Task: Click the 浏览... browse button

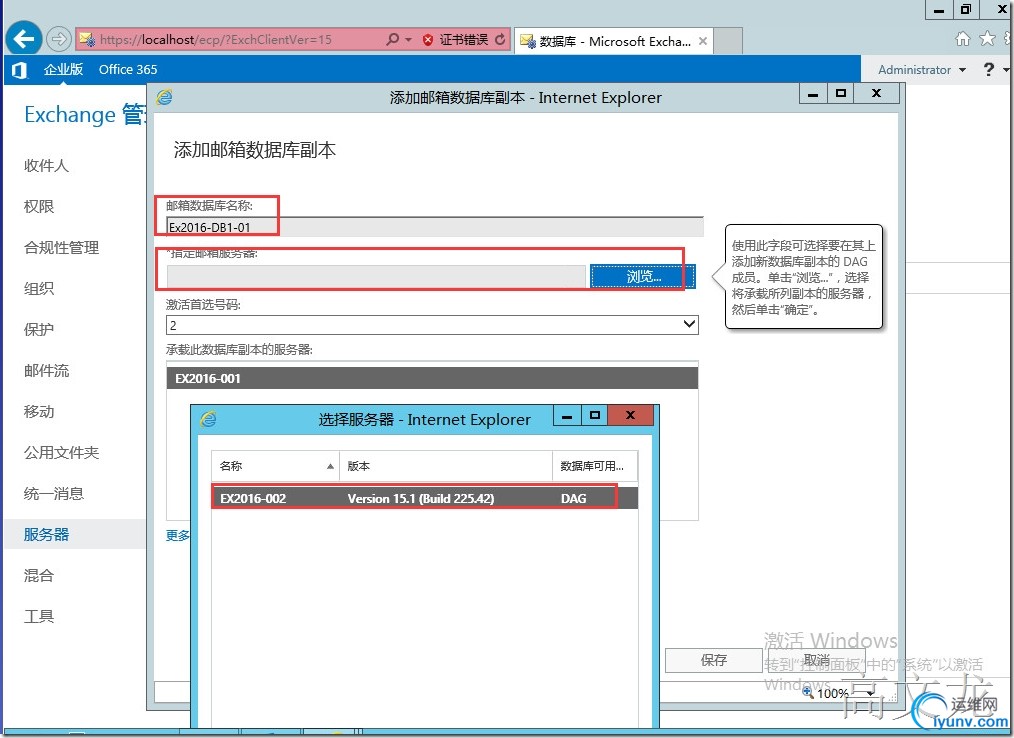Action: (643, 277)
